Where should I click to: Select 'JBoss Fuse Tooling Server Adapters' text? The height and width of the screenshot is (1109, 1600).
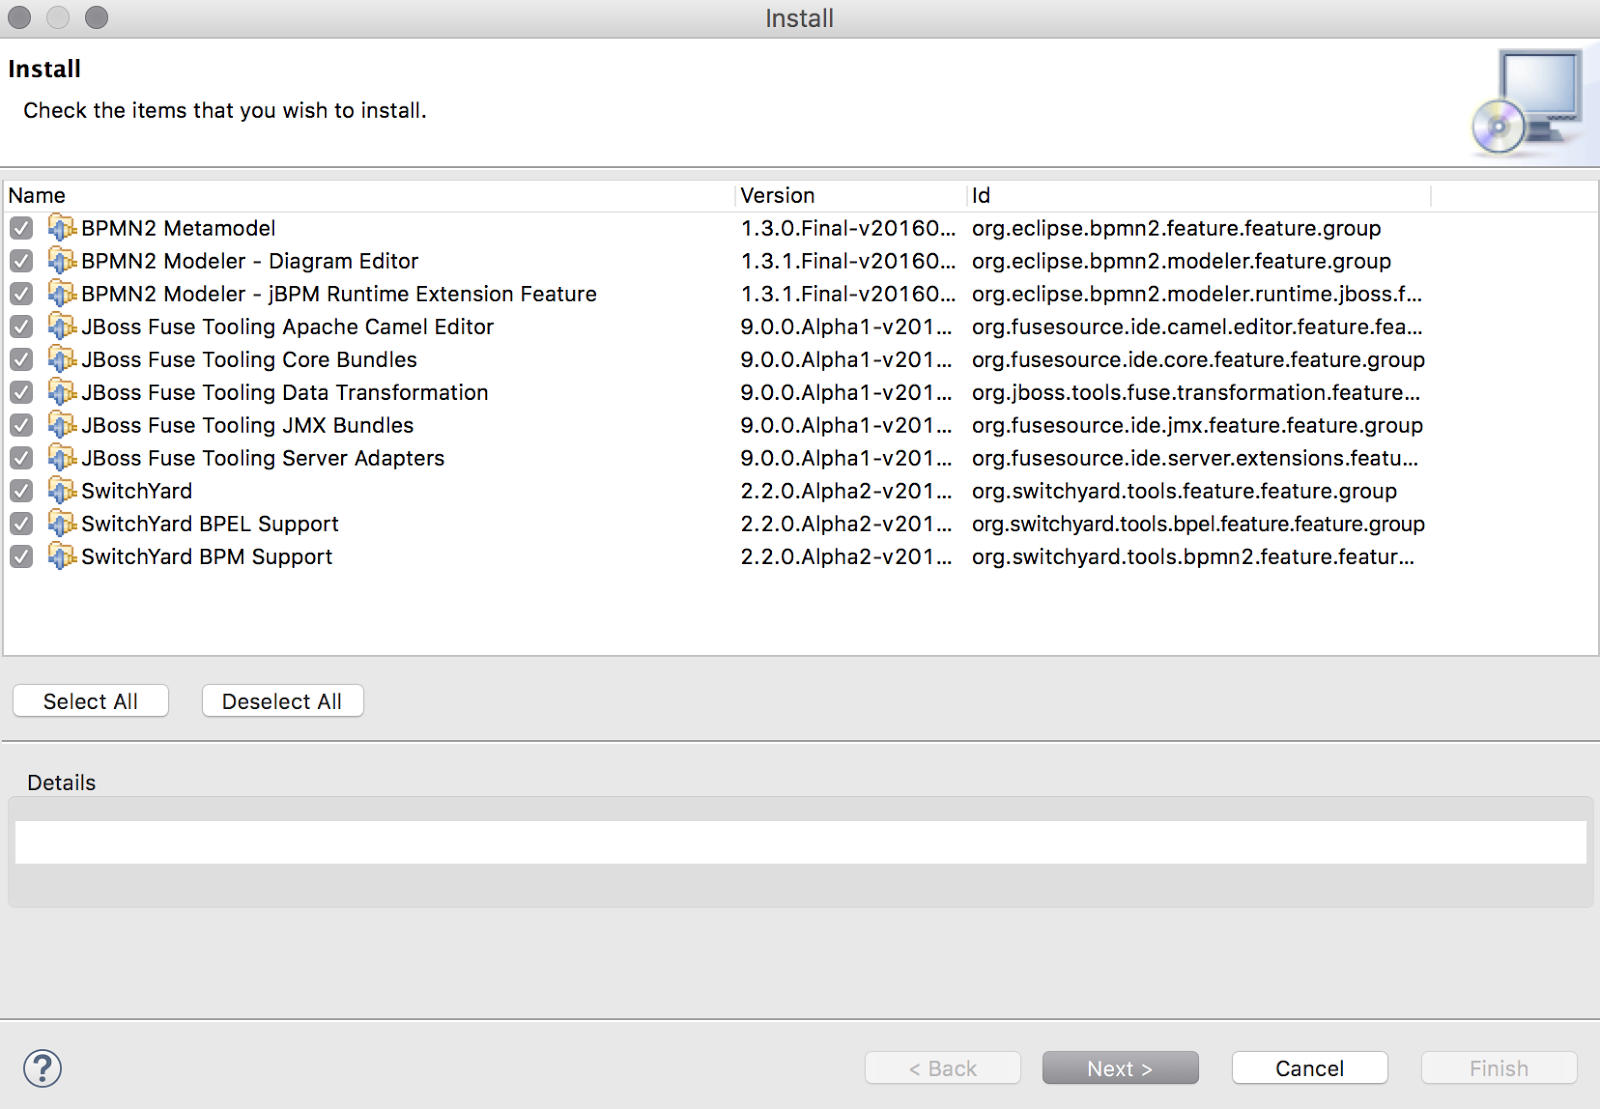point(263,458)
